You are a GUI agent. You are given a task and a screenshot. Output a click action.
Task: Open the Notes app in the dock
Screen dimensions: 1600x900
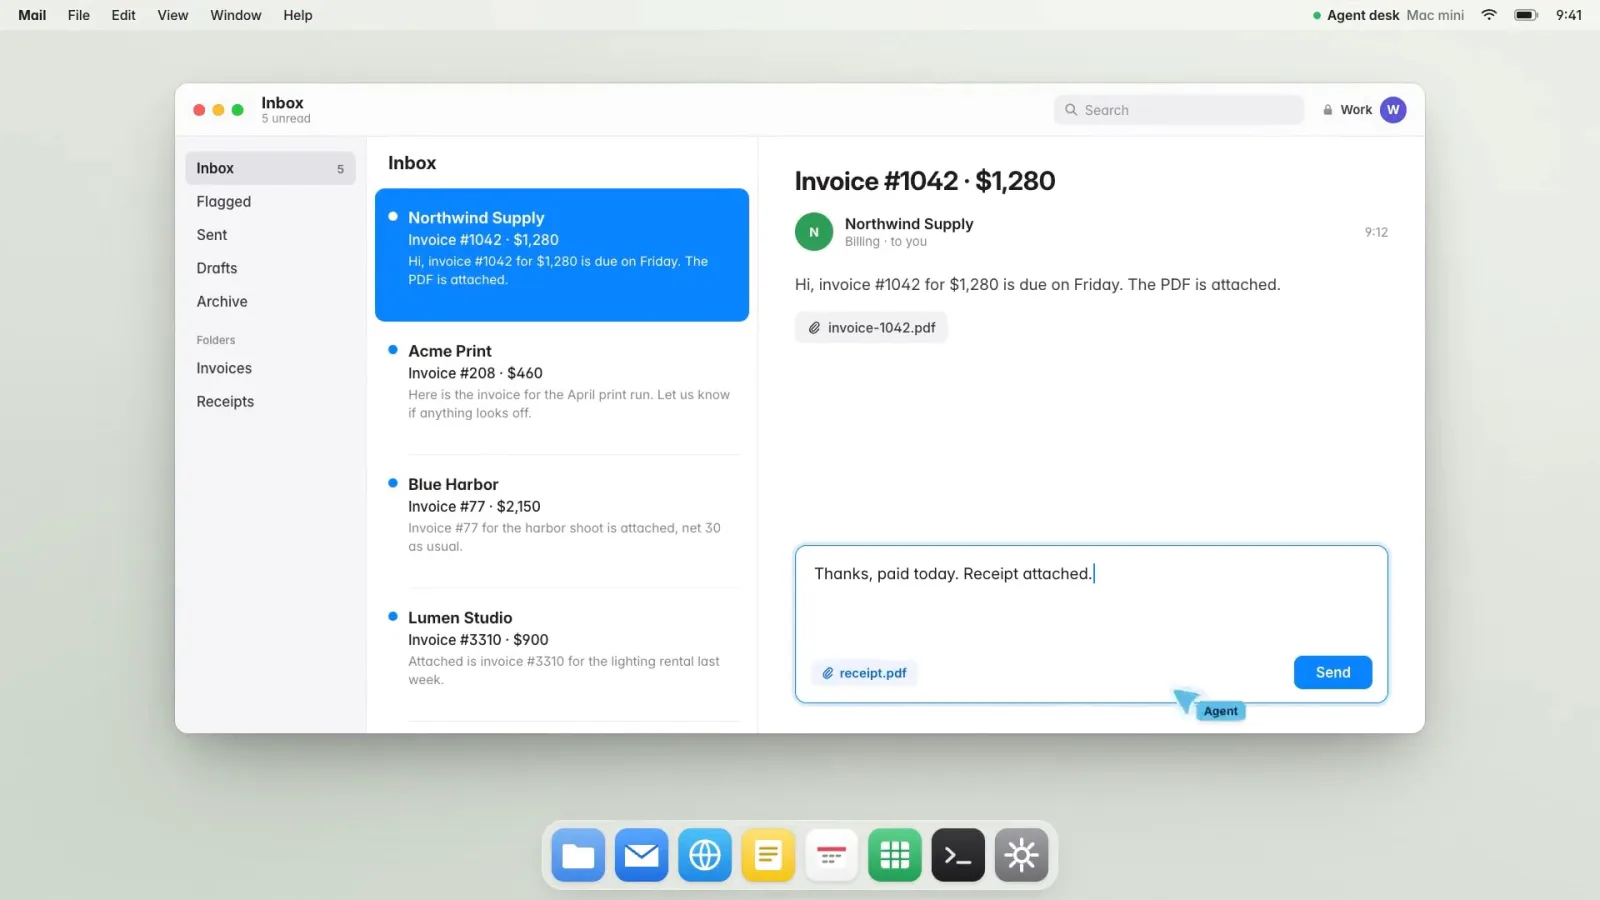point(768,855)
